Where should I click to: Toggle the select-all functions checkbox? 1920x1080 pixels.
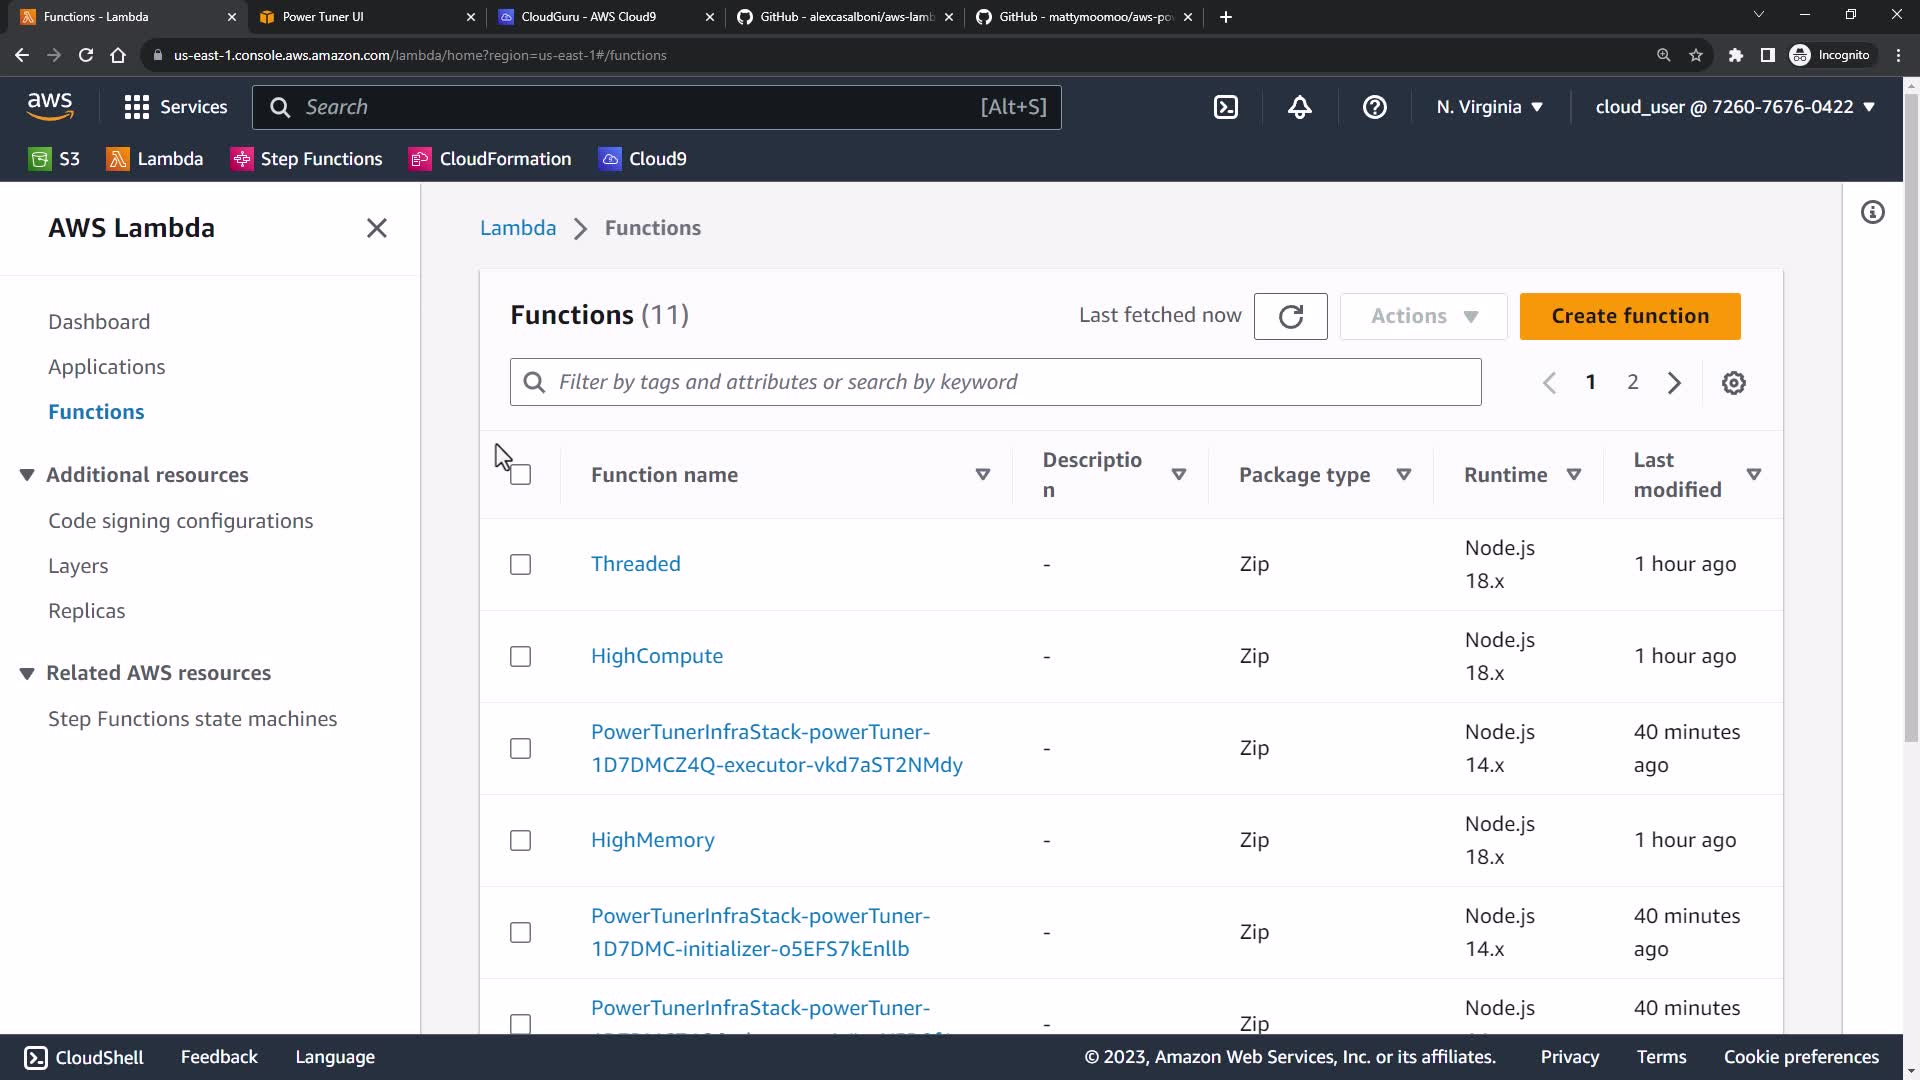[x=520, y=475]
